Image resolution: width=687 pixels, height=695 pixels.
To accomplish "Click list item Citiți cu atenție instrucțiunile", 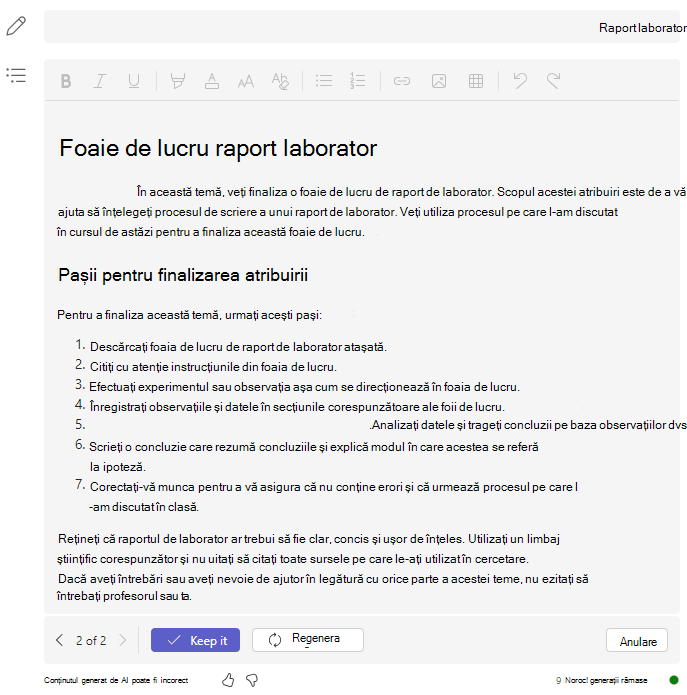I will pos(213,367).
